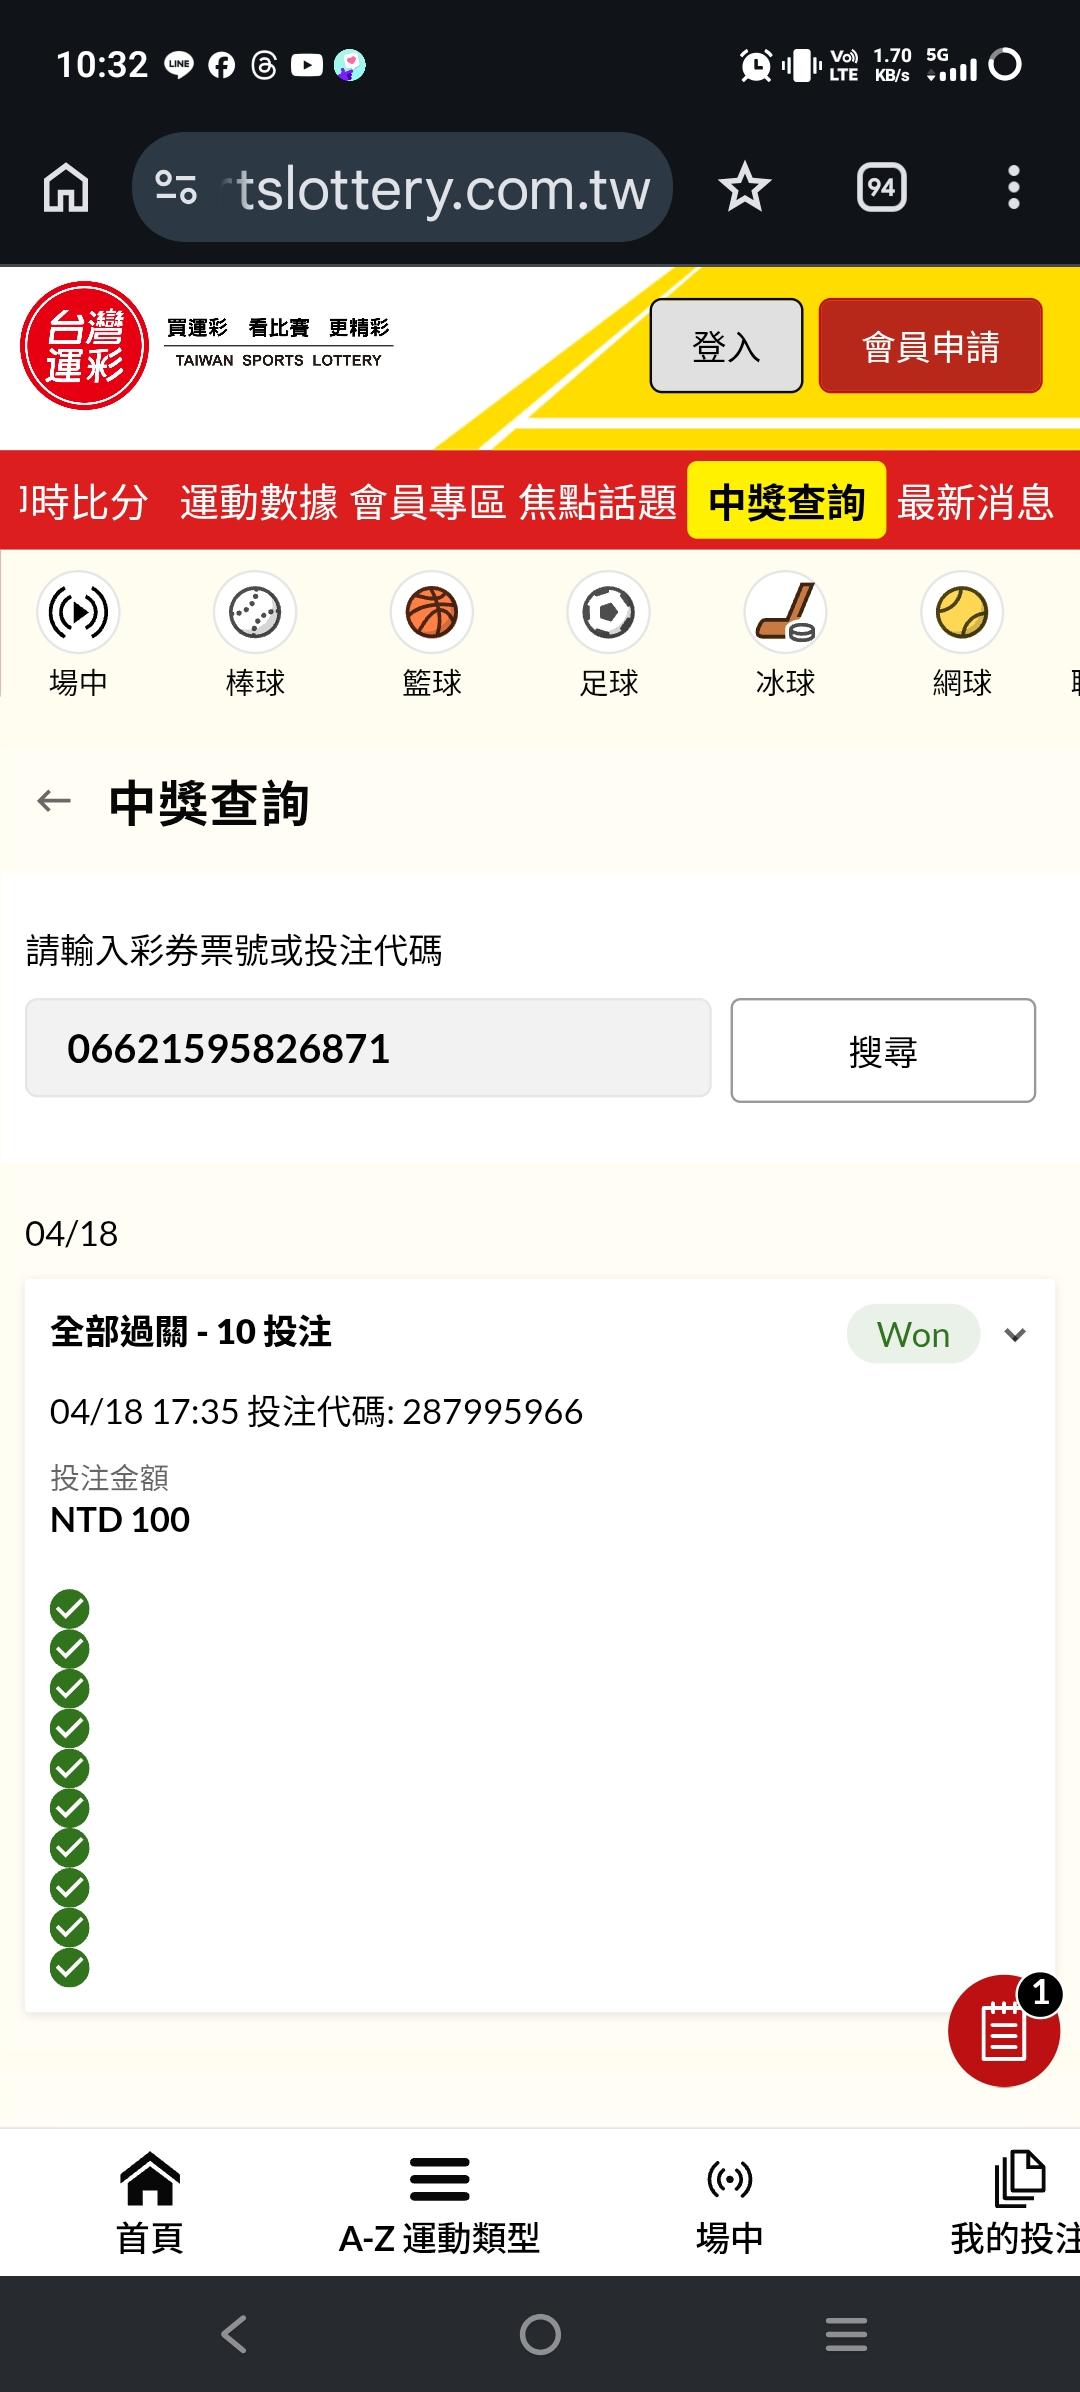
Task: Open the ice hockey (冰球) category
Action: click(786, 613)
